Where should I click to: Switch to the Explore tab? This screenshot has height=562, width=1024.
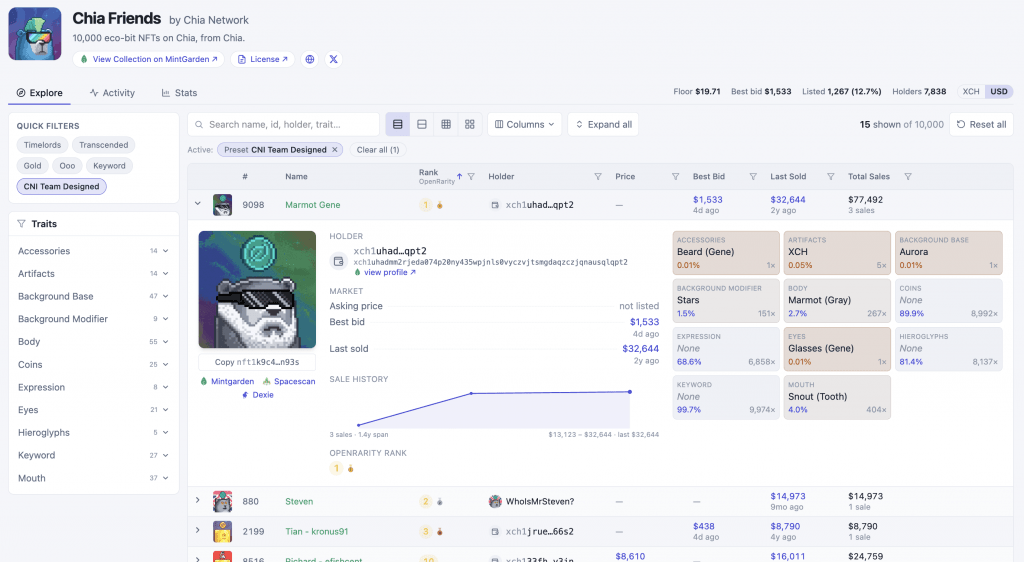pos(39,93)
